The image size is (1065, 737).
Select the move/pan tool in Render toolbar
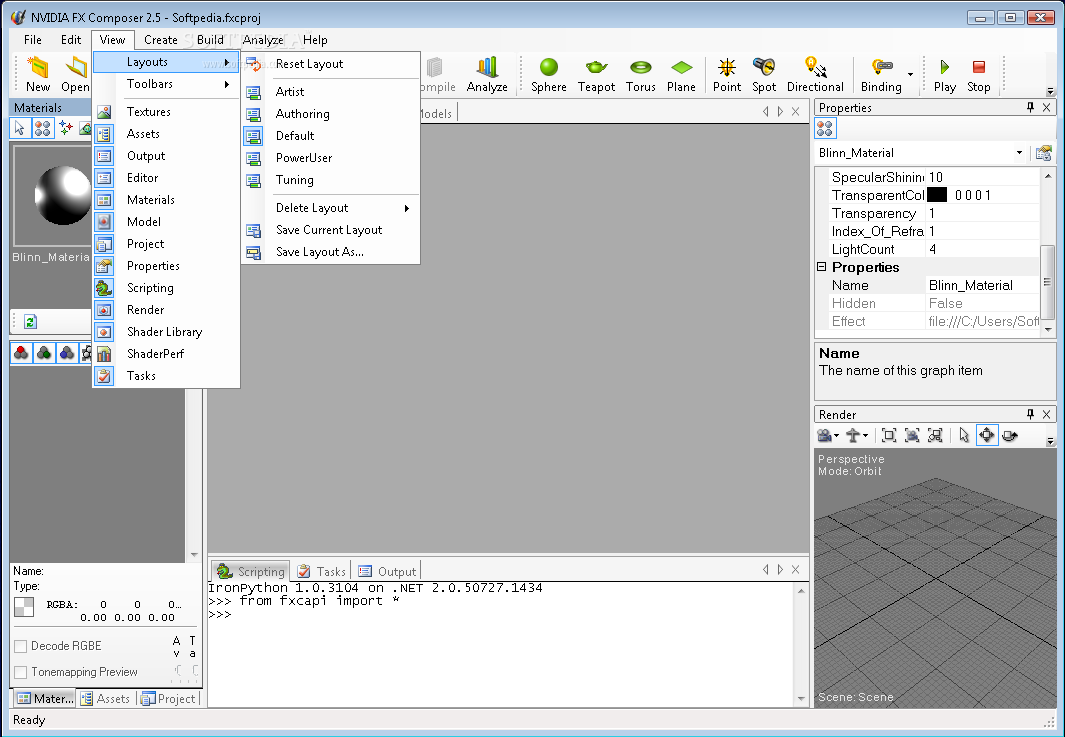pyautogui.click(x=987, y=435)
